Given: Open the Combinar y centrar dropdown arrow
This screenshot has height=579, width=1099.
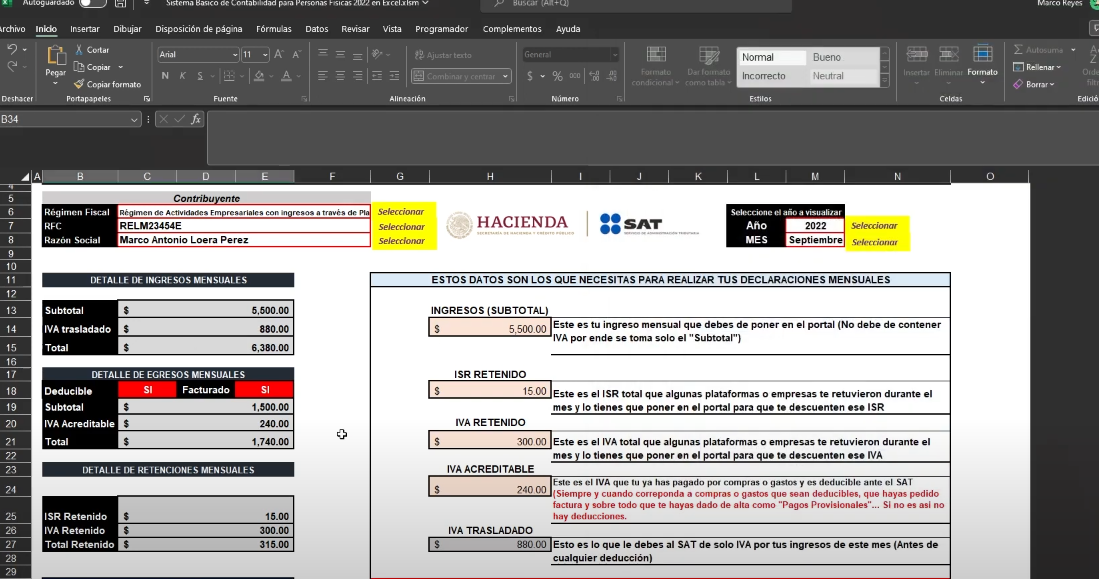Looking at the screenshot, I should [505, 76].
